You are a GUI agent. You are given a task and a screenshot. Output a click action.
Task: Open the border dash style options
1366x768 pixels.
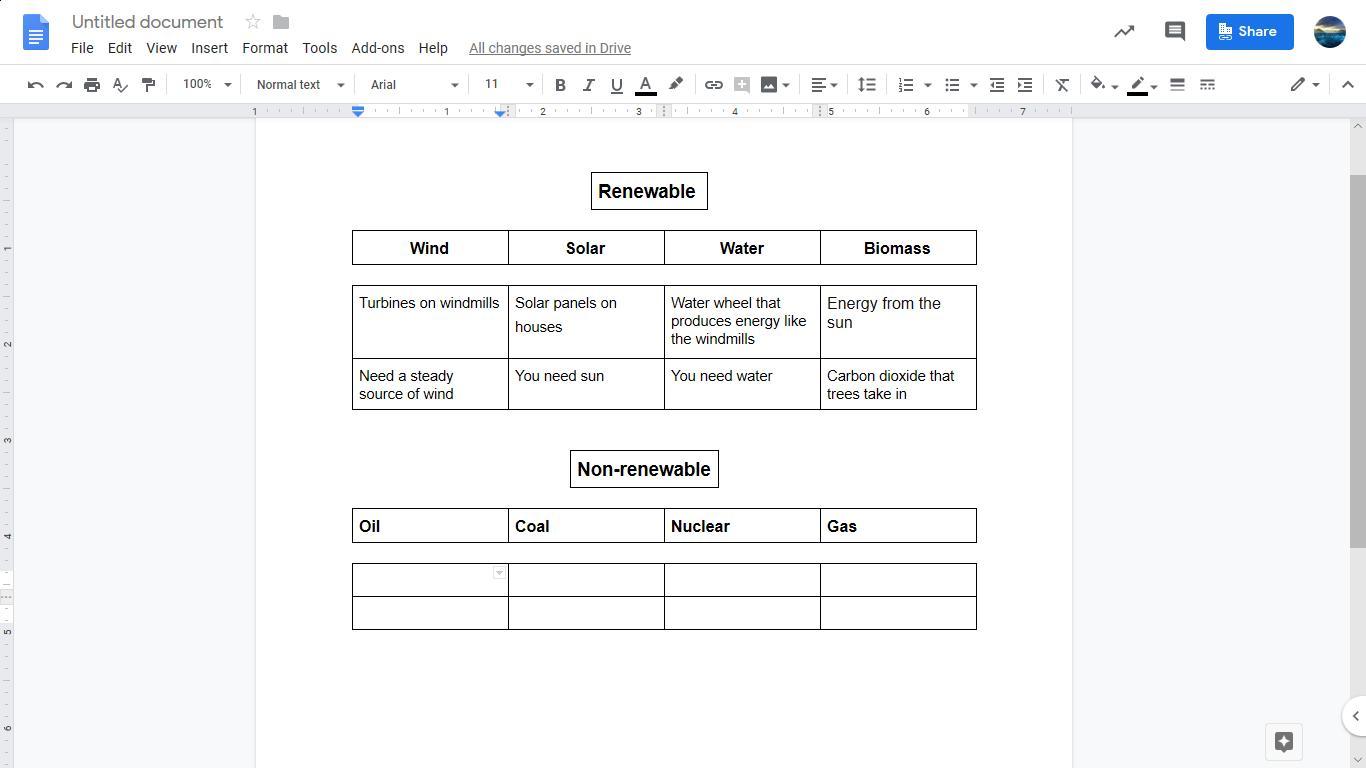point(1207,85)
